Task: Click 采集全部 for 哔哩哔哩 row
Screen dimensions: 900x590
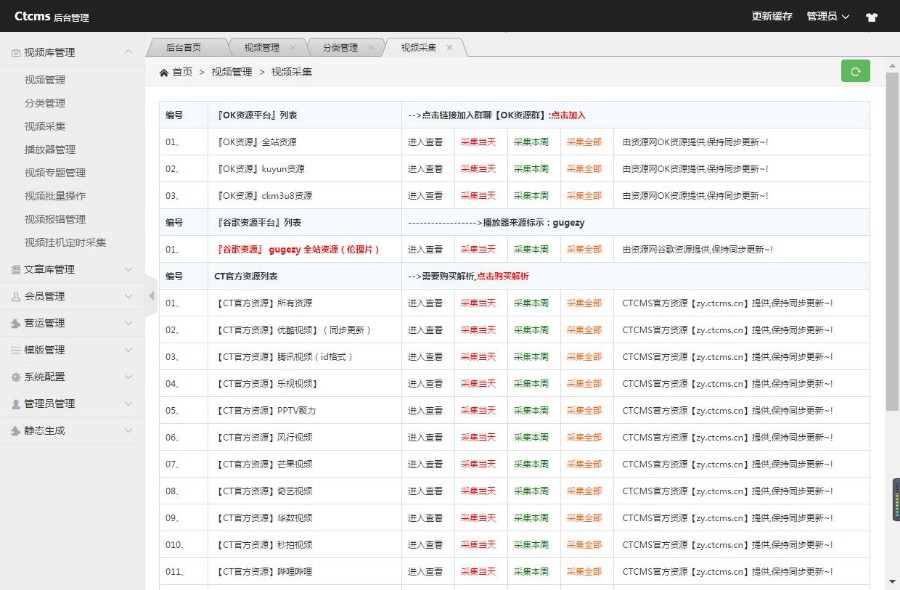Action: [584, 572]
